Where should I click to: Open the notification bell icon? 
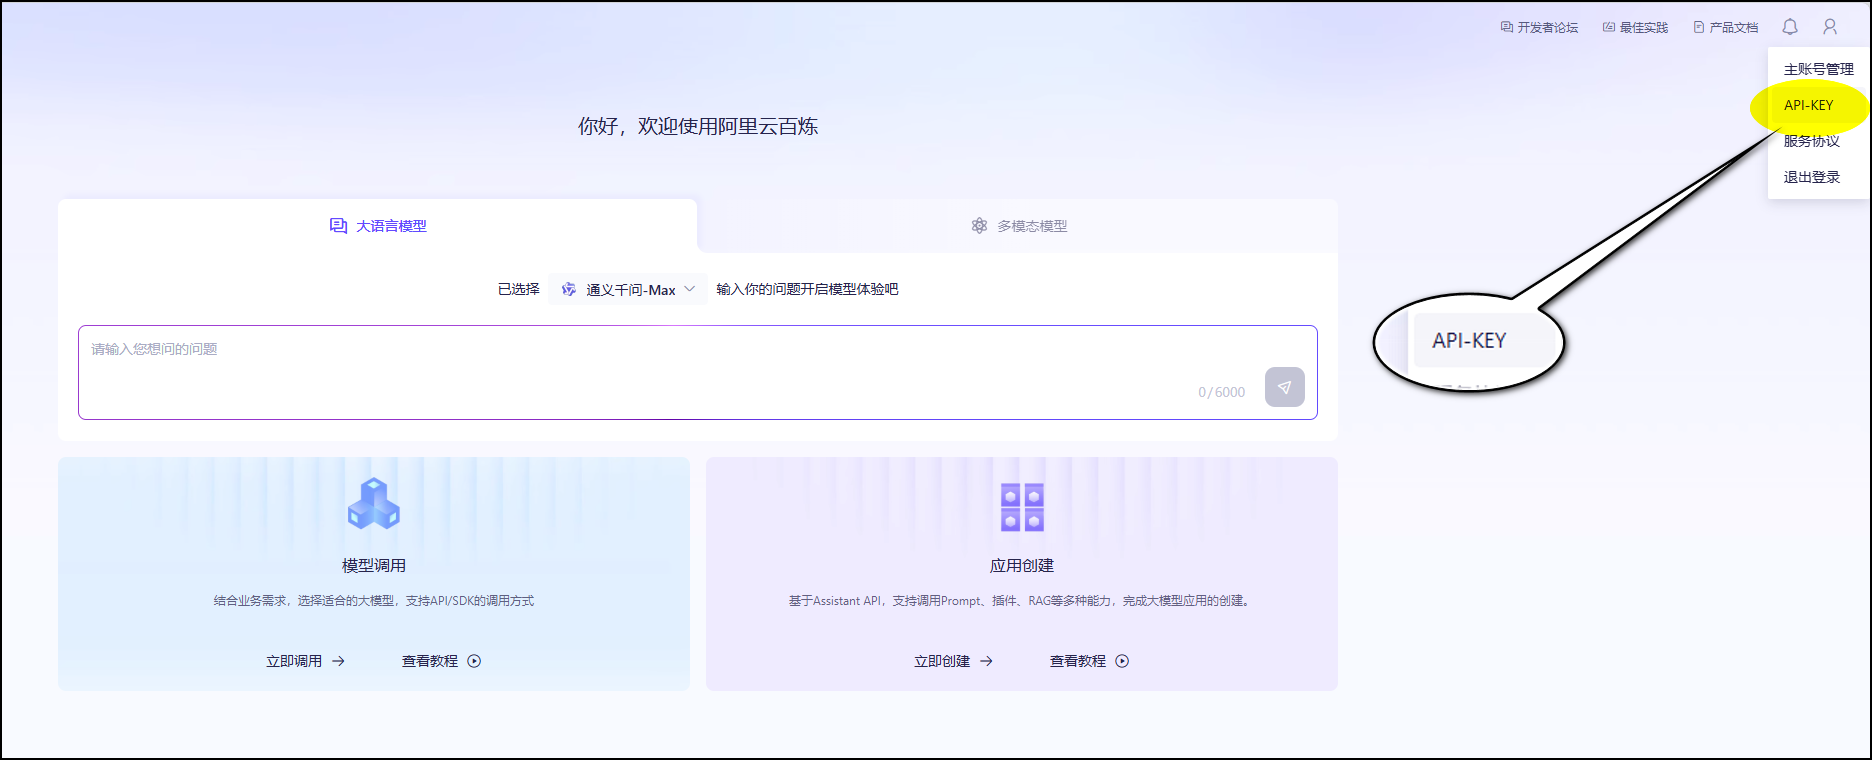coord(1790,27)
